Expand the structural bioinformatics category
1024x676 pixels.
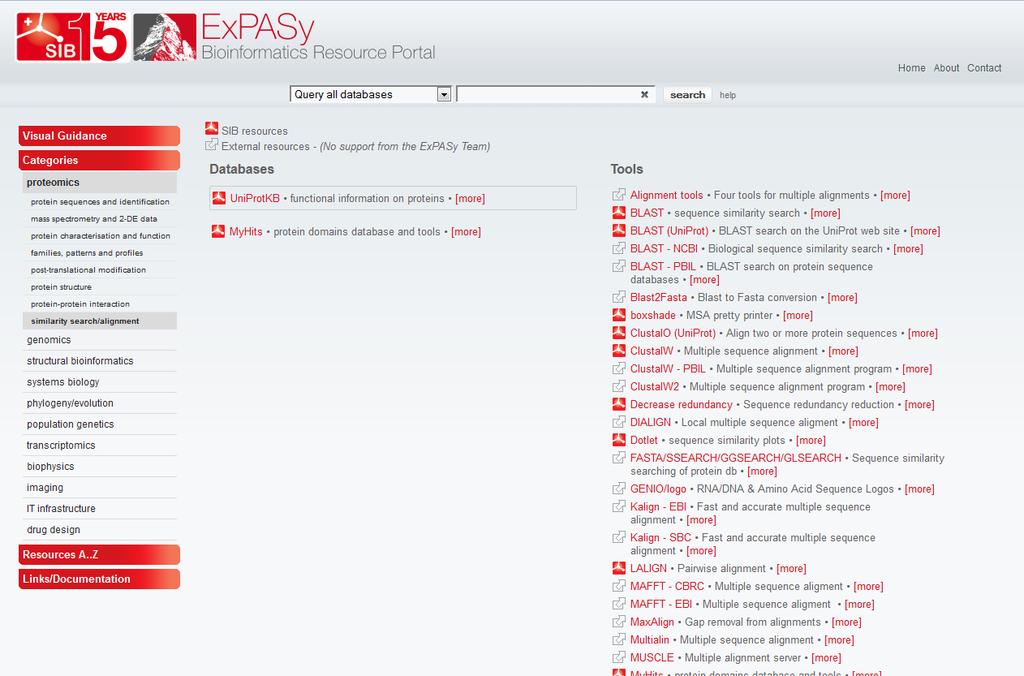100,361
